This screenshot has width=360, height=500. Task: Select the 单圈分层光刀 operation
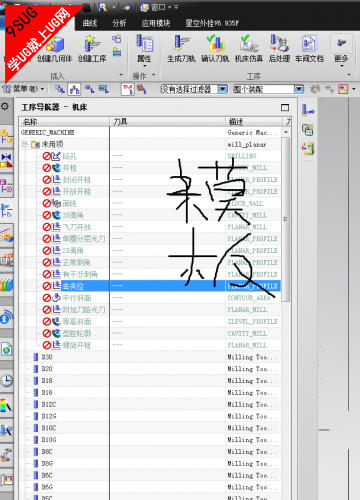84,239
